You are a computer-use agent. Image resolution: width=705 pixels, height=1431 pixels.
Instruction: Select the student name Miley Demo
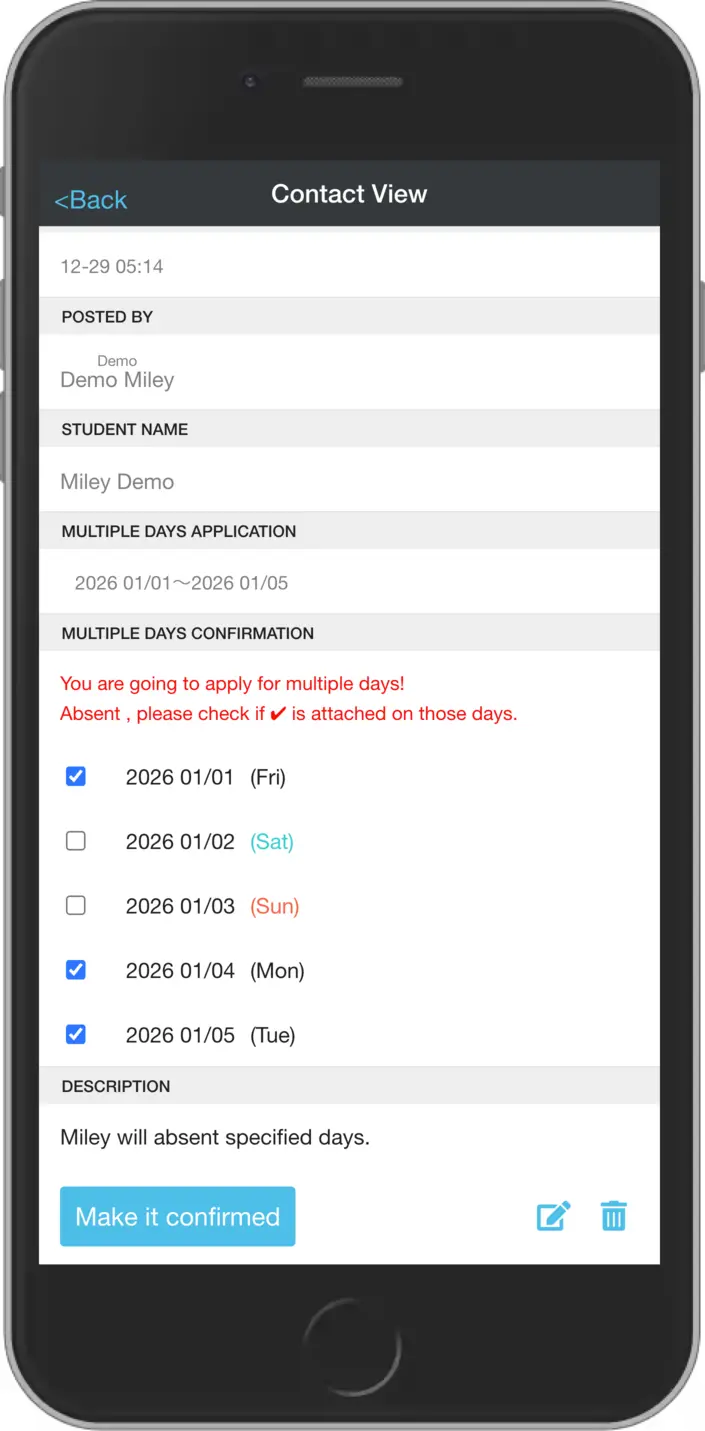(116, 481)
